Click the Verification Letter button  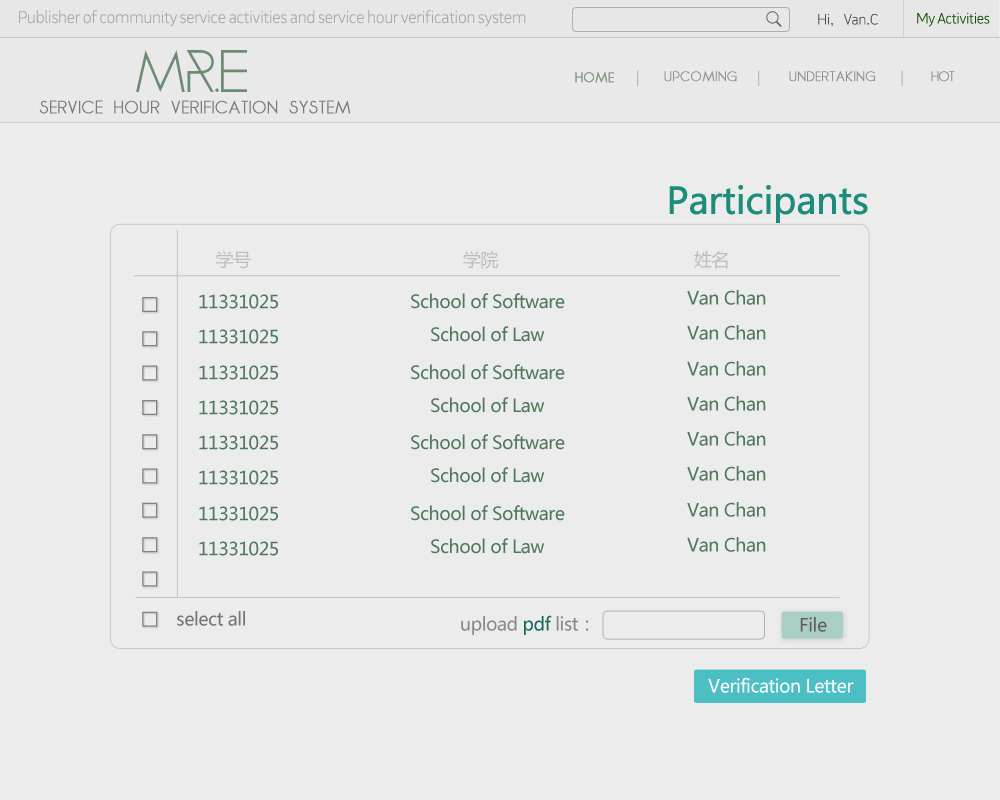click(780, 686)
